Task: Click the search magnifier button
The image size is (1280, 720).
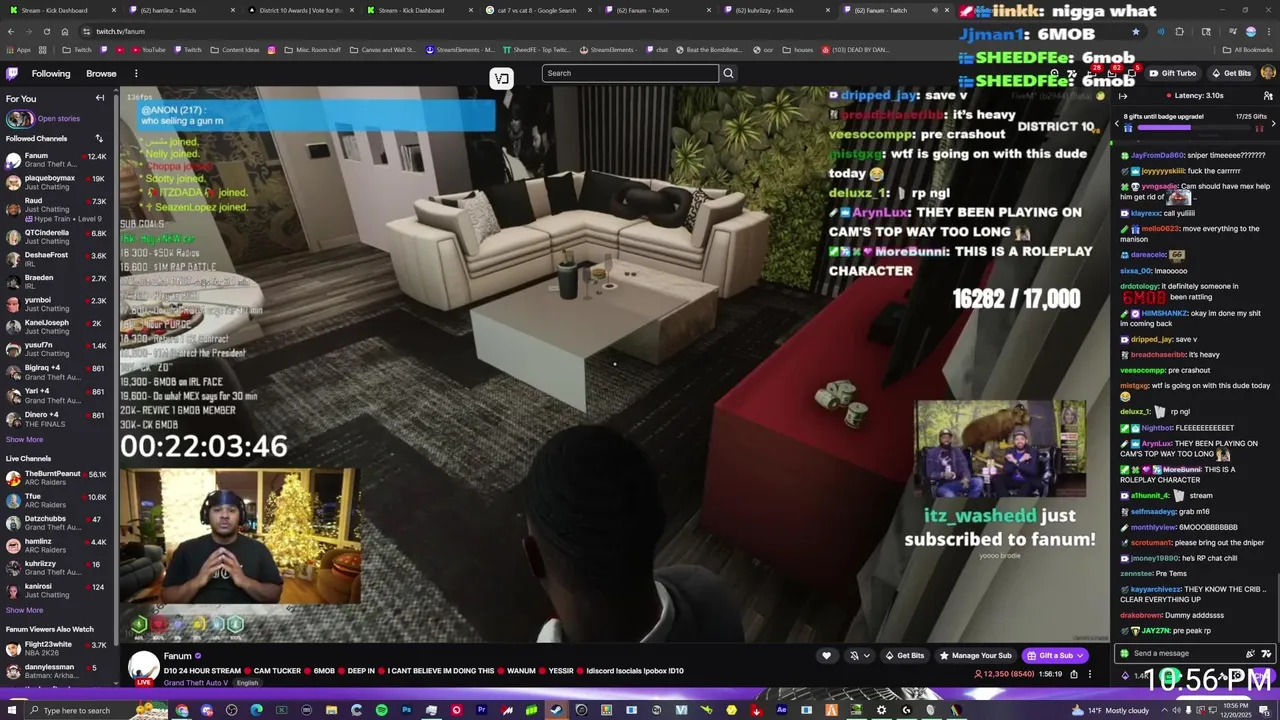Action: 728,73
